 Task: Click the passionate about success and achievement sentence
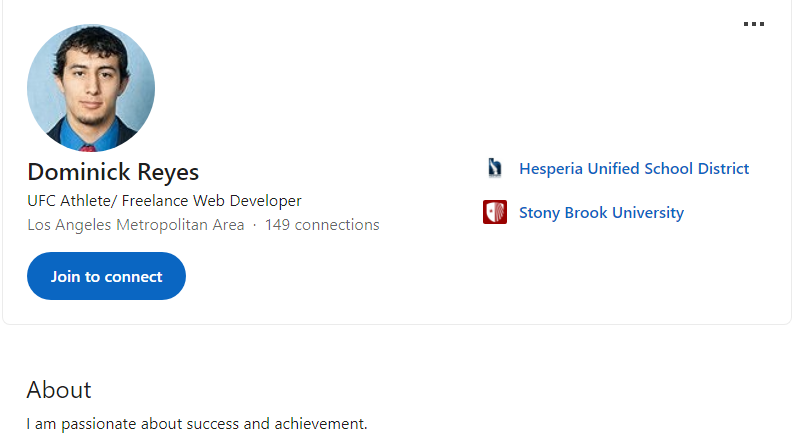tap(197, 424)
